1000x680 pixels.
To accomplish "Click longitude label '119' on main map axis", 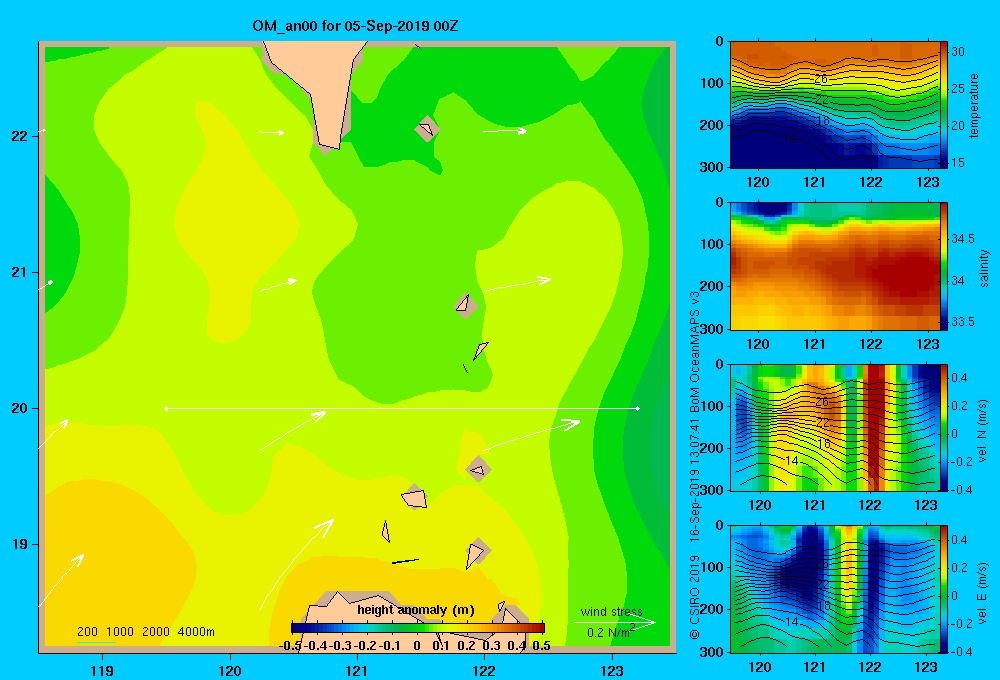I will point(102,670).
